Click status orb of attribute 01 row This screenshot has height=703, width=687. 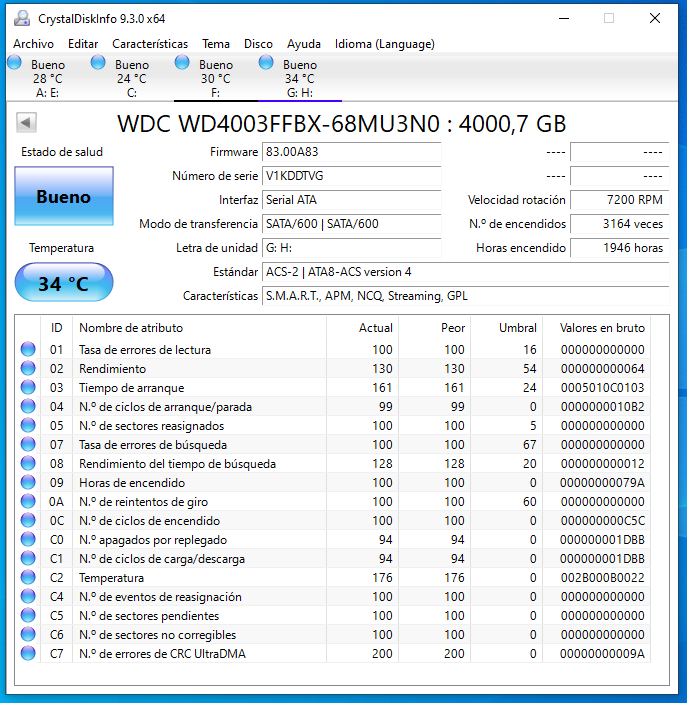[x=28, y=349]
